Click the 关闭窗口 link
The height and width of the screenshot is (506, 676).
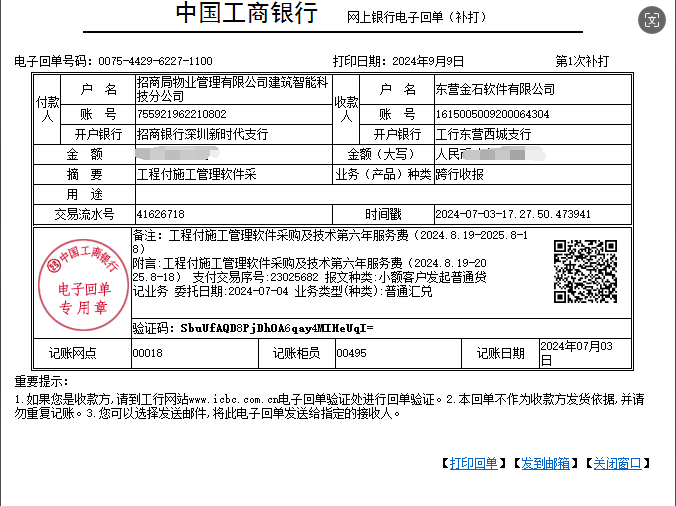(x=617, y=463)
